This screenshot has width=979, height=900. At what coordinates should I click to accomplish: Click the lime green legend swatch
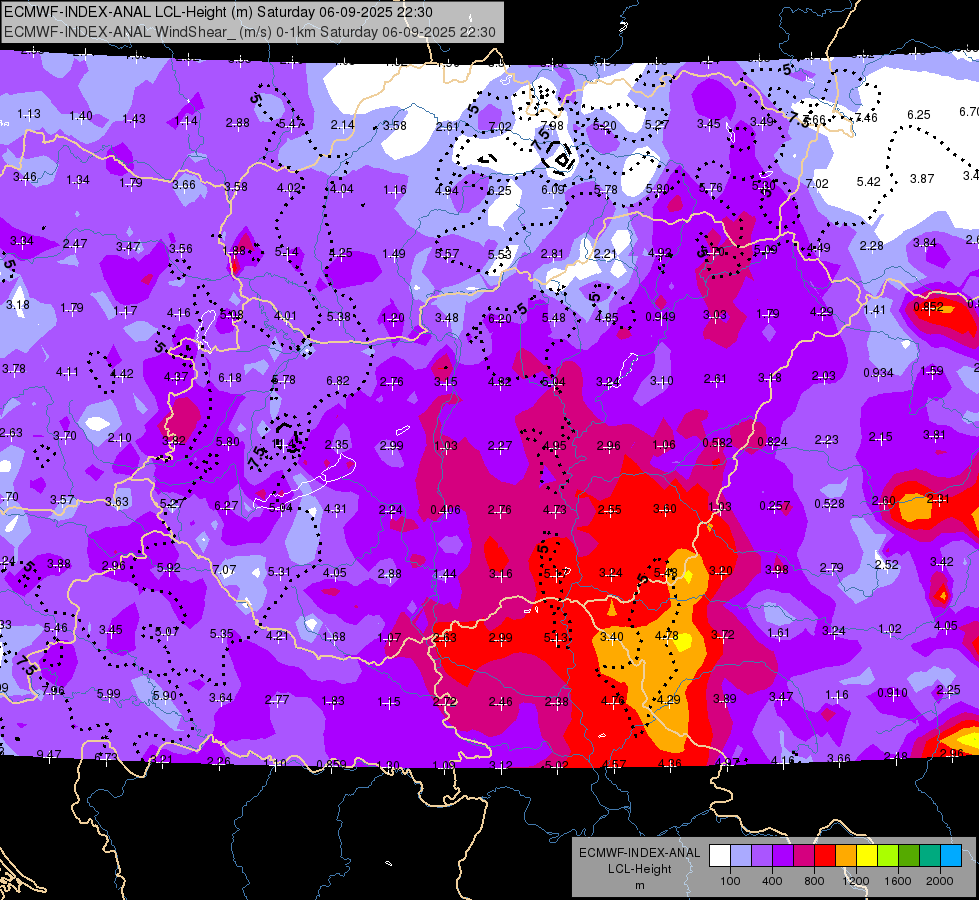888,856
